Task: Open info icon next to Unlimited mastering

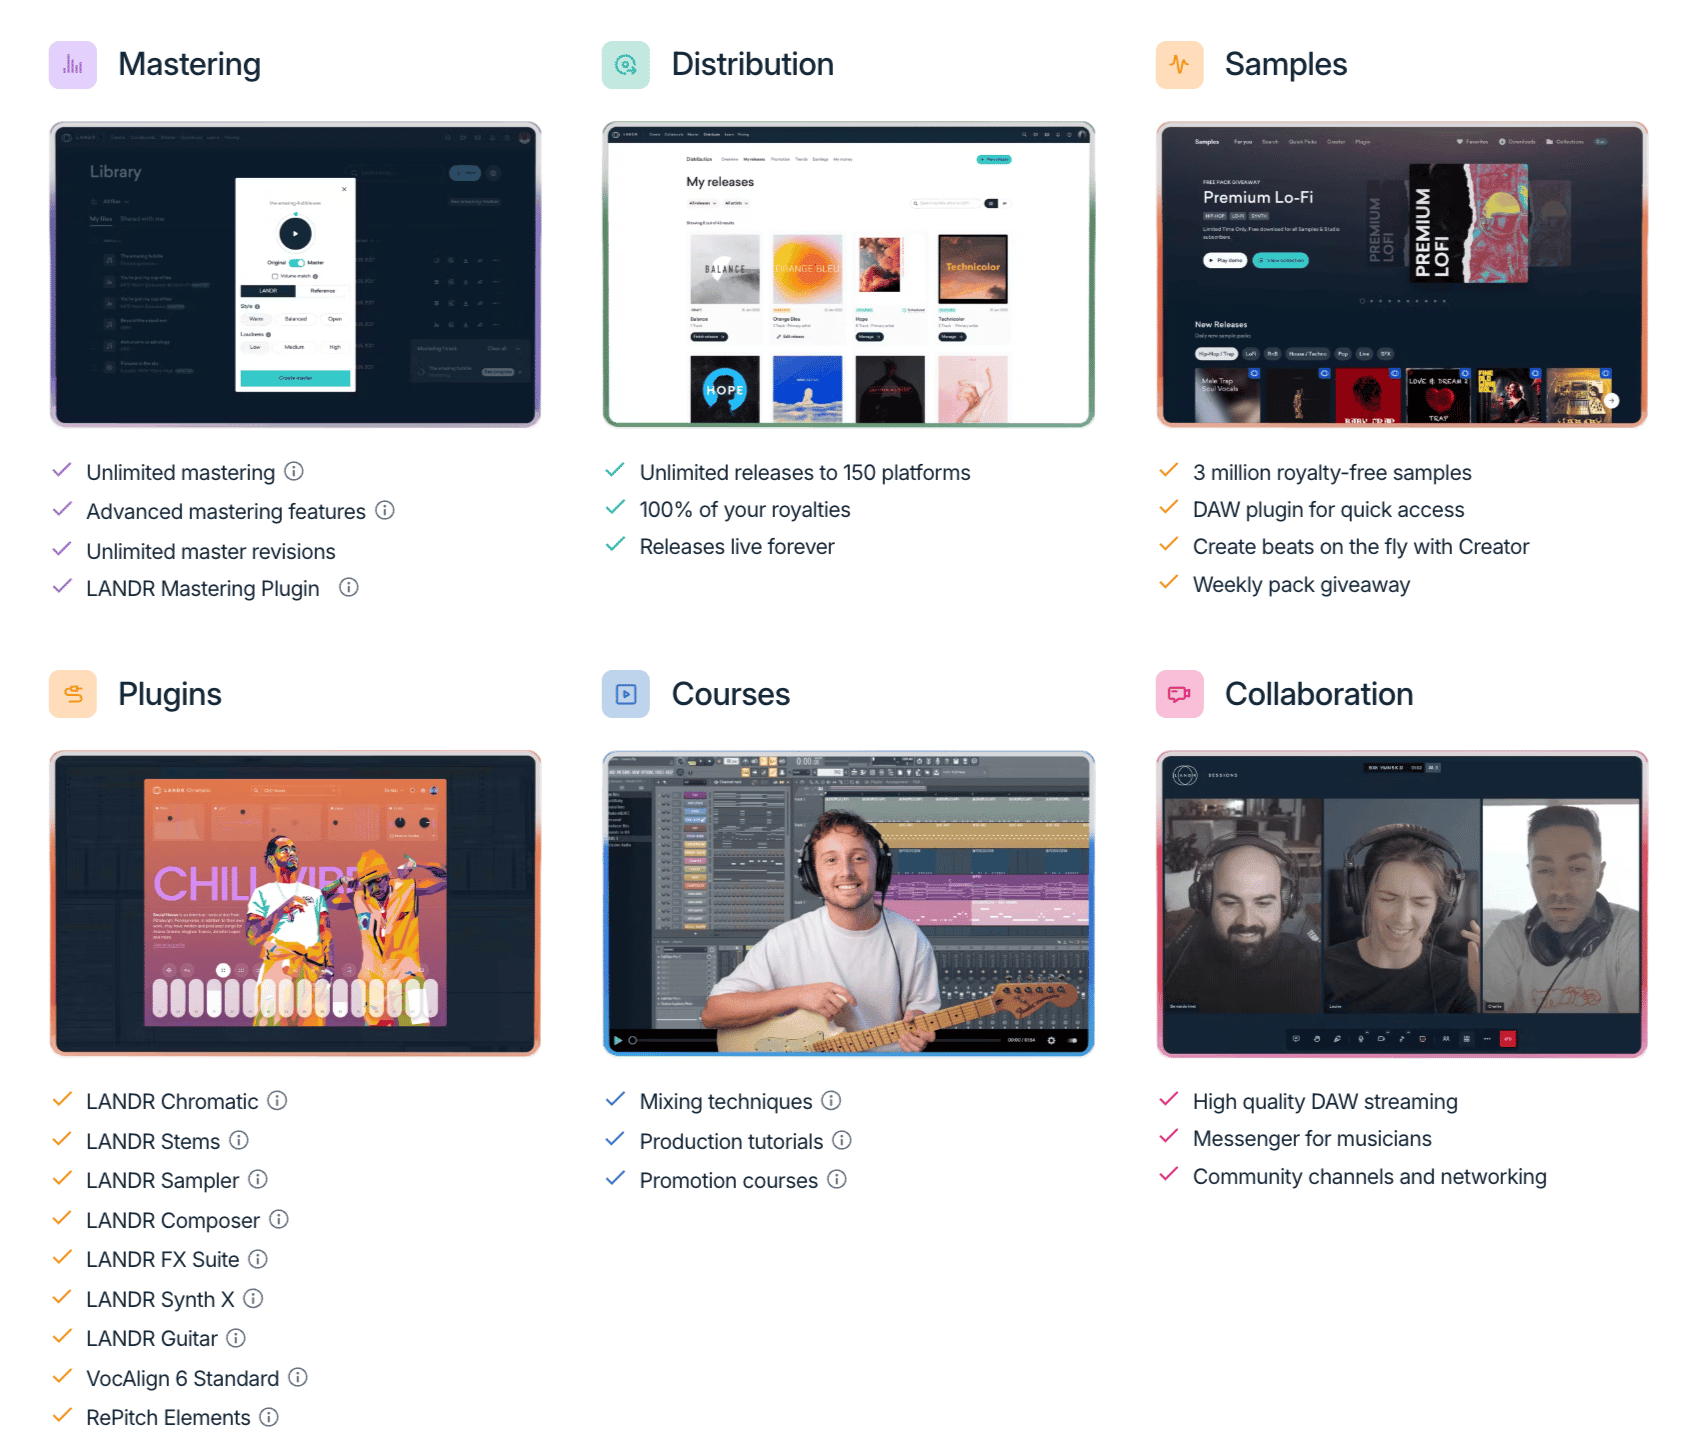Action: [x=294, y=471]
